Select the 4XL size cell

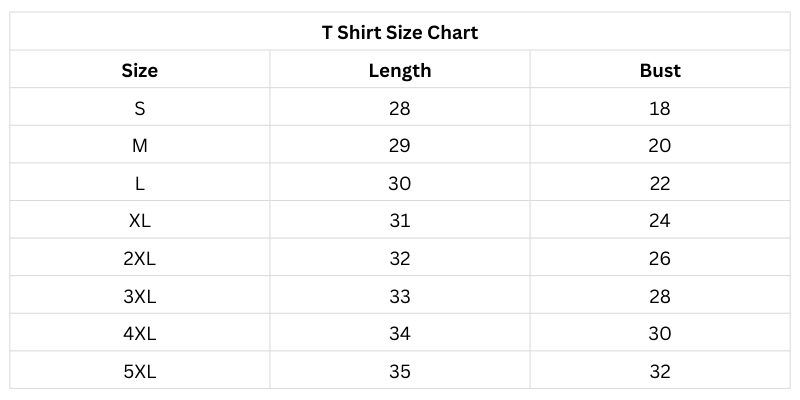click(140, 334)
